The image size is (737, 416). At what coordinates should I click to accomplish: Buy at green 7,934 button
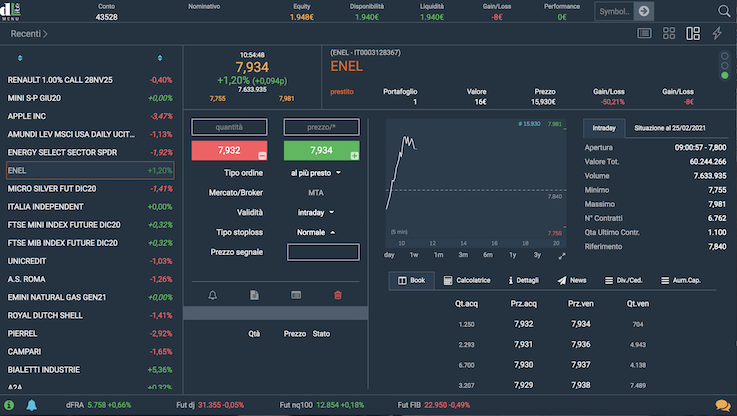coord(321,150)
